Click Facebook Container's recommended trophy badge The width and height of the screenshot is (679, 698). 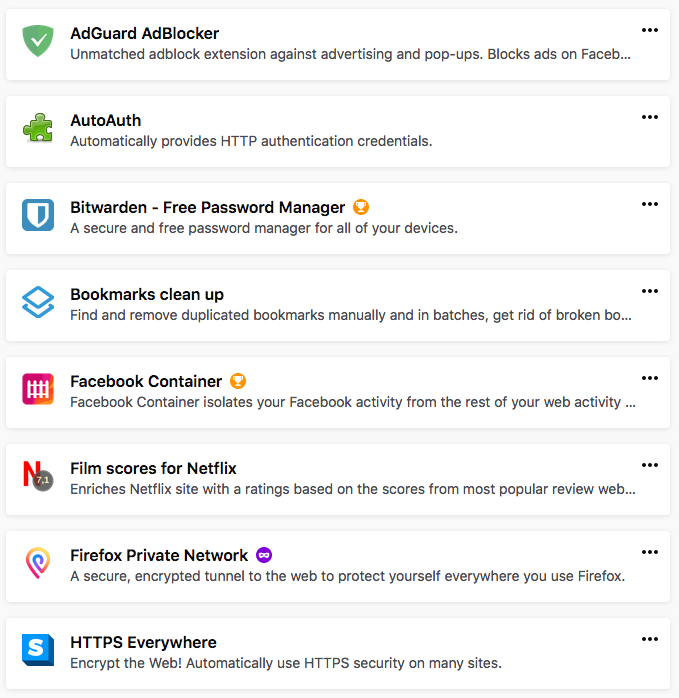238,381
